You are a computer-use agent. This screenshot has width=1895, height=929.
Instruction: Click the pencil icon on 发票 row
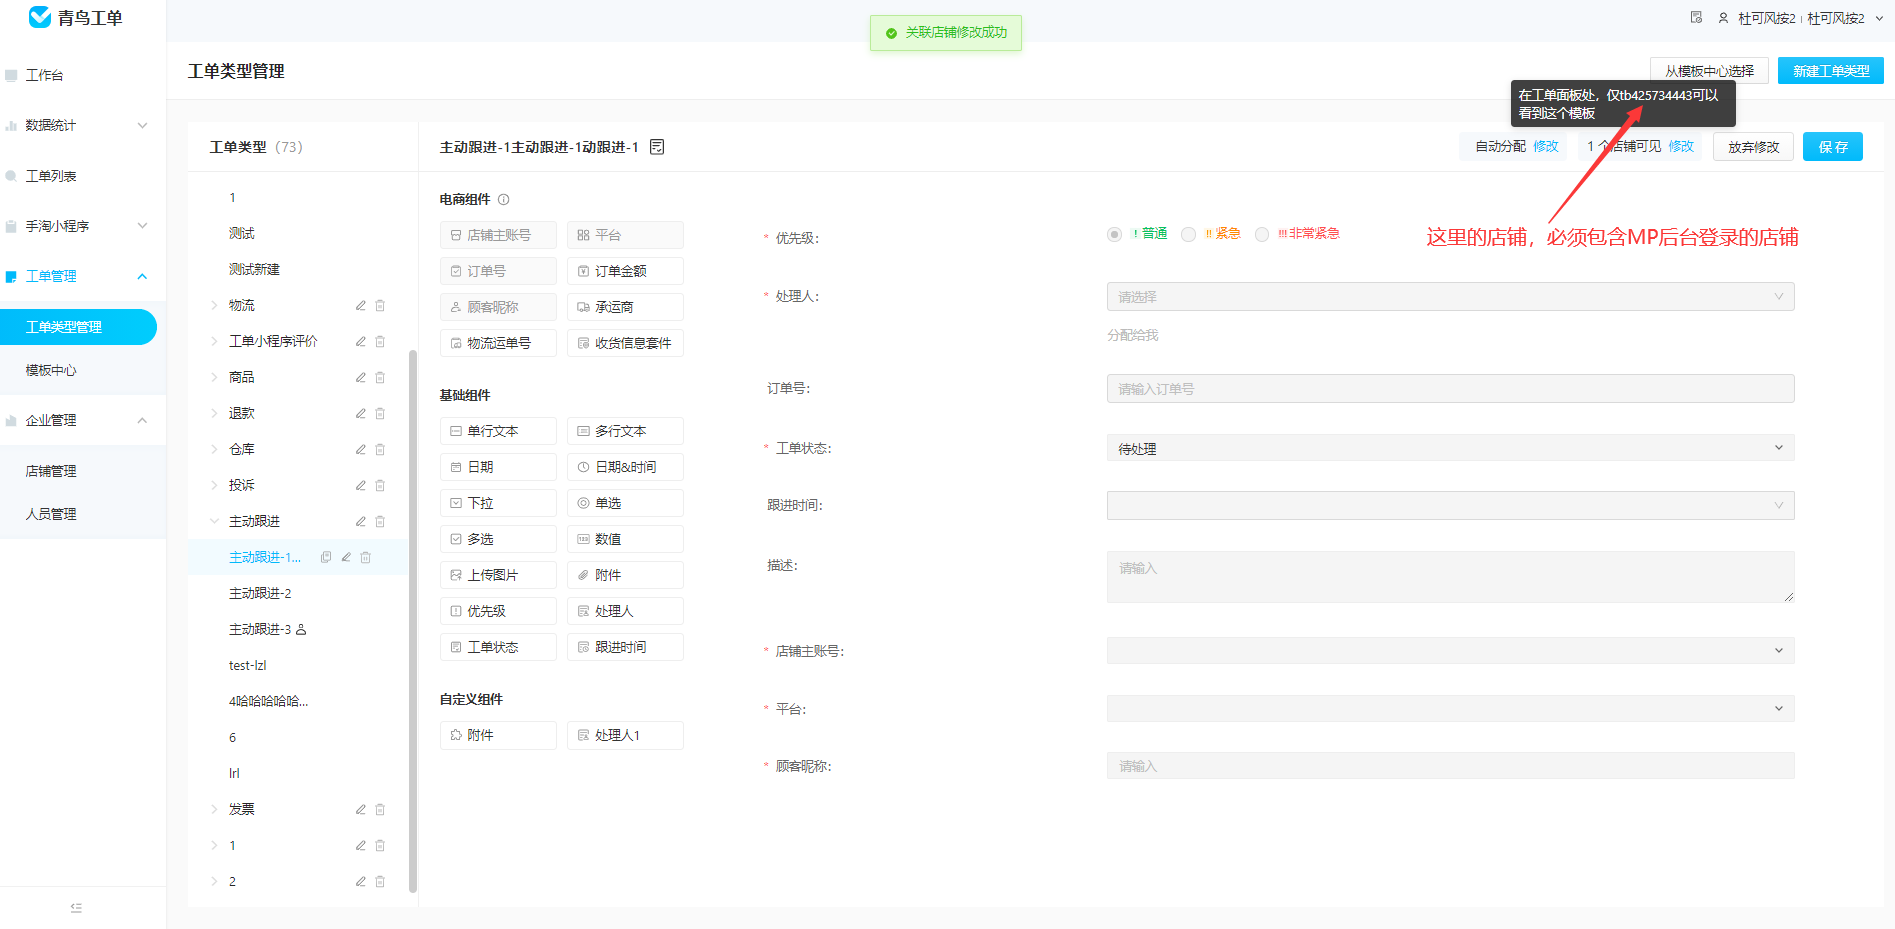[x=360, y=810]
